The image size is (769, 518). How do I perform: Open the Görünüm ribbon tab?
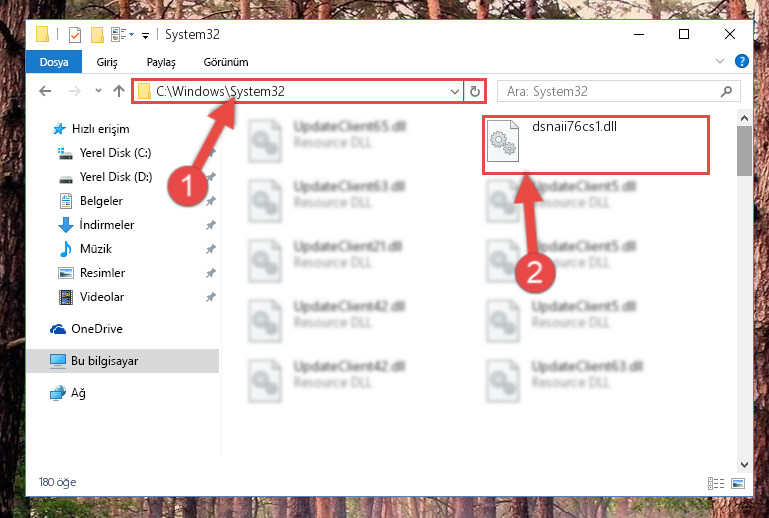(x=226, y=62)
